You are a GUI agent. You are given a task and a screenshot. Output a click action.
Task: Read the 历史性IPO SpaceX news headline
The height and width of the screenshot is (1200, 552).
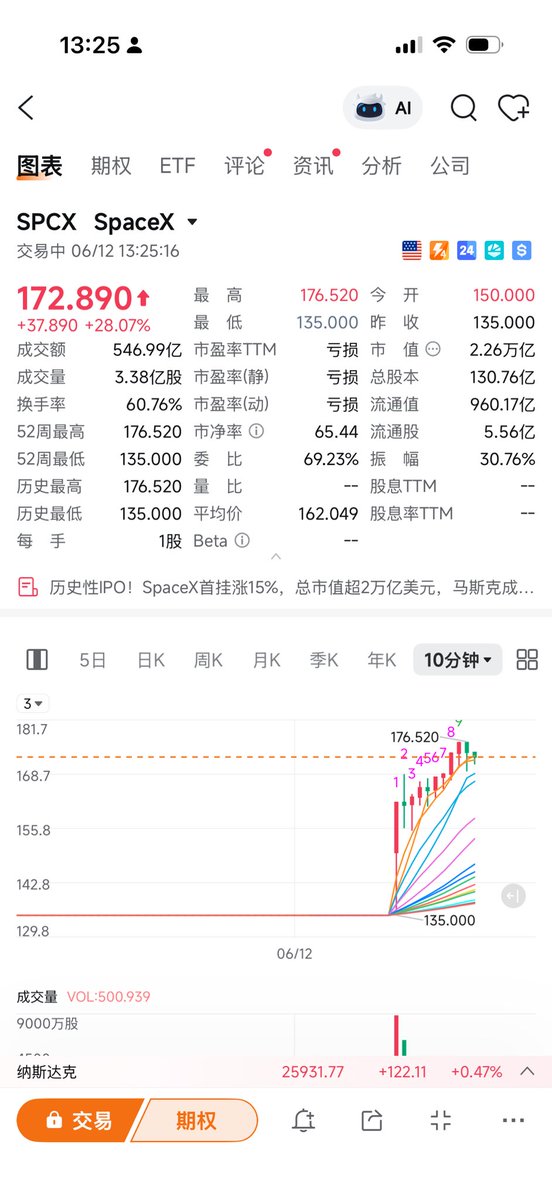(x=291, y=587)
